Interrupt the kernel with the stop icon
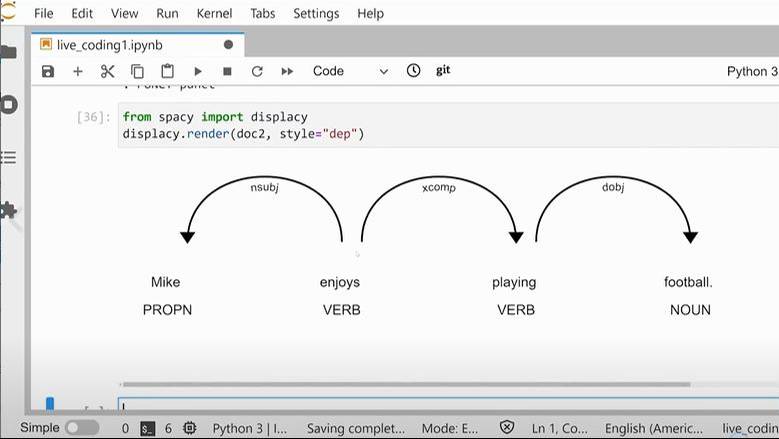Screen dimensions: 779x439 [x=228, y=72]
